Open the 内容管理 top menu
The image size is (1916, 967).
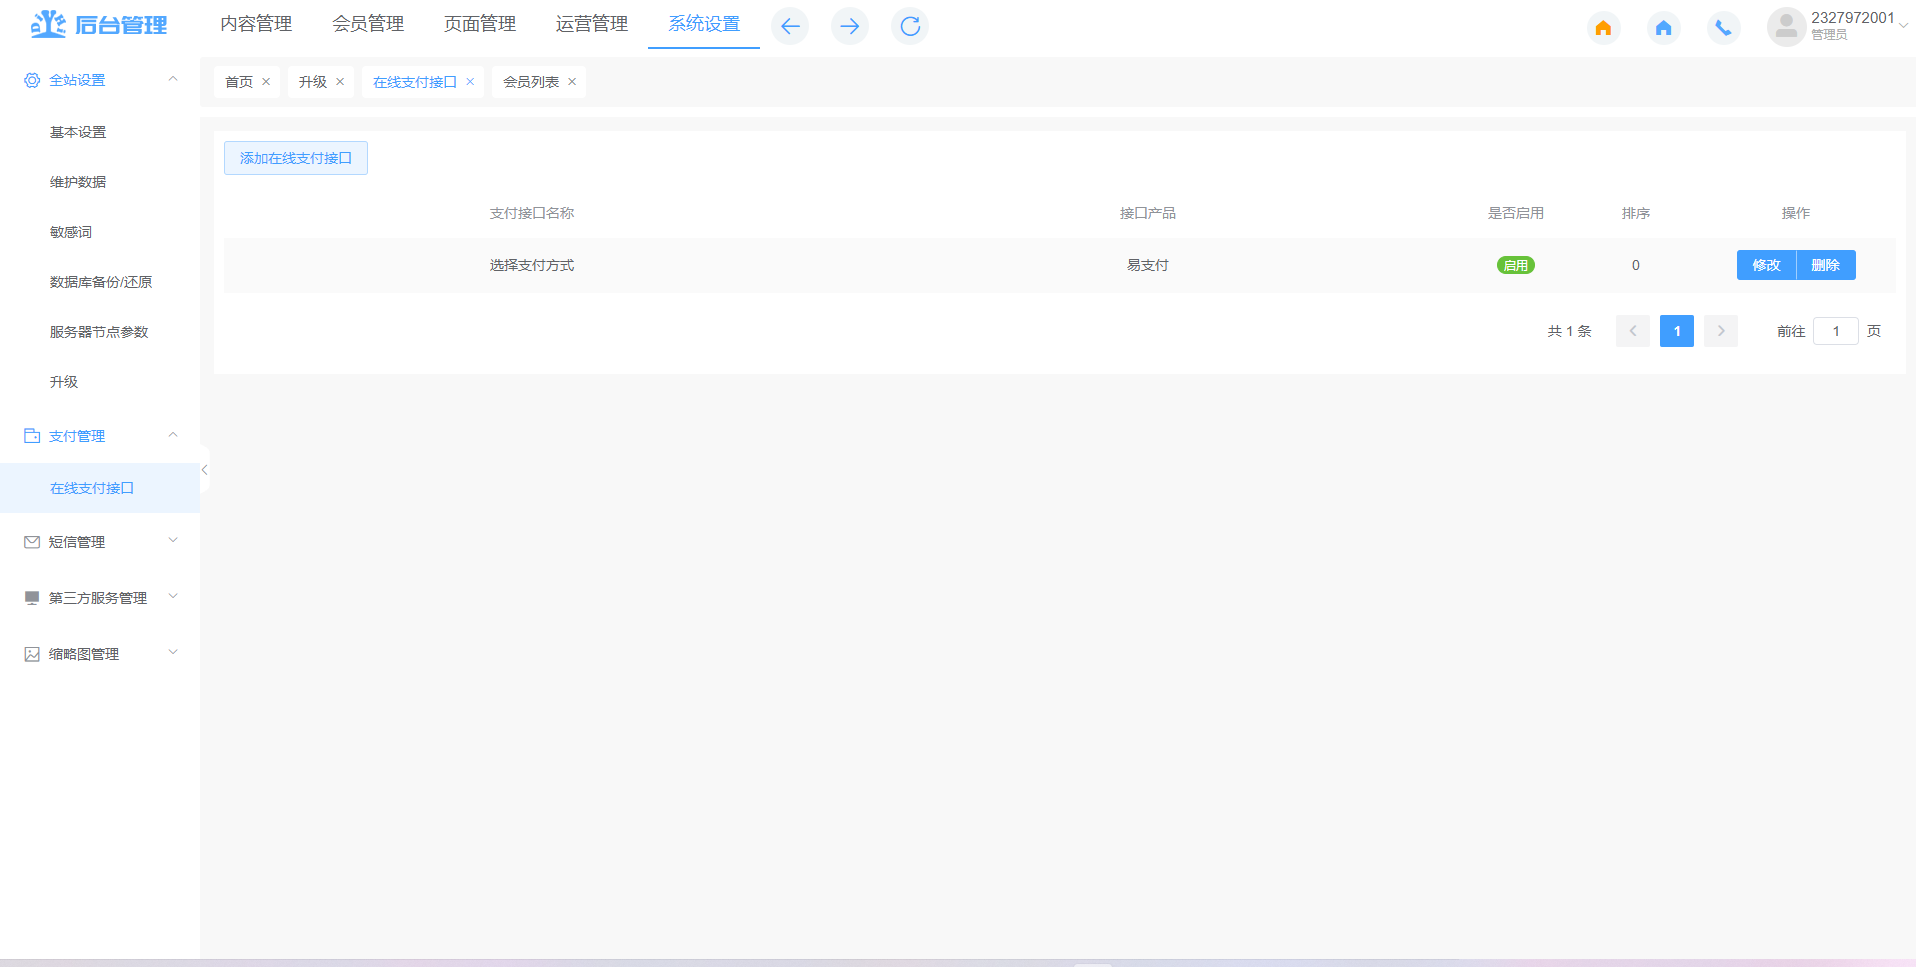(256, 24)
